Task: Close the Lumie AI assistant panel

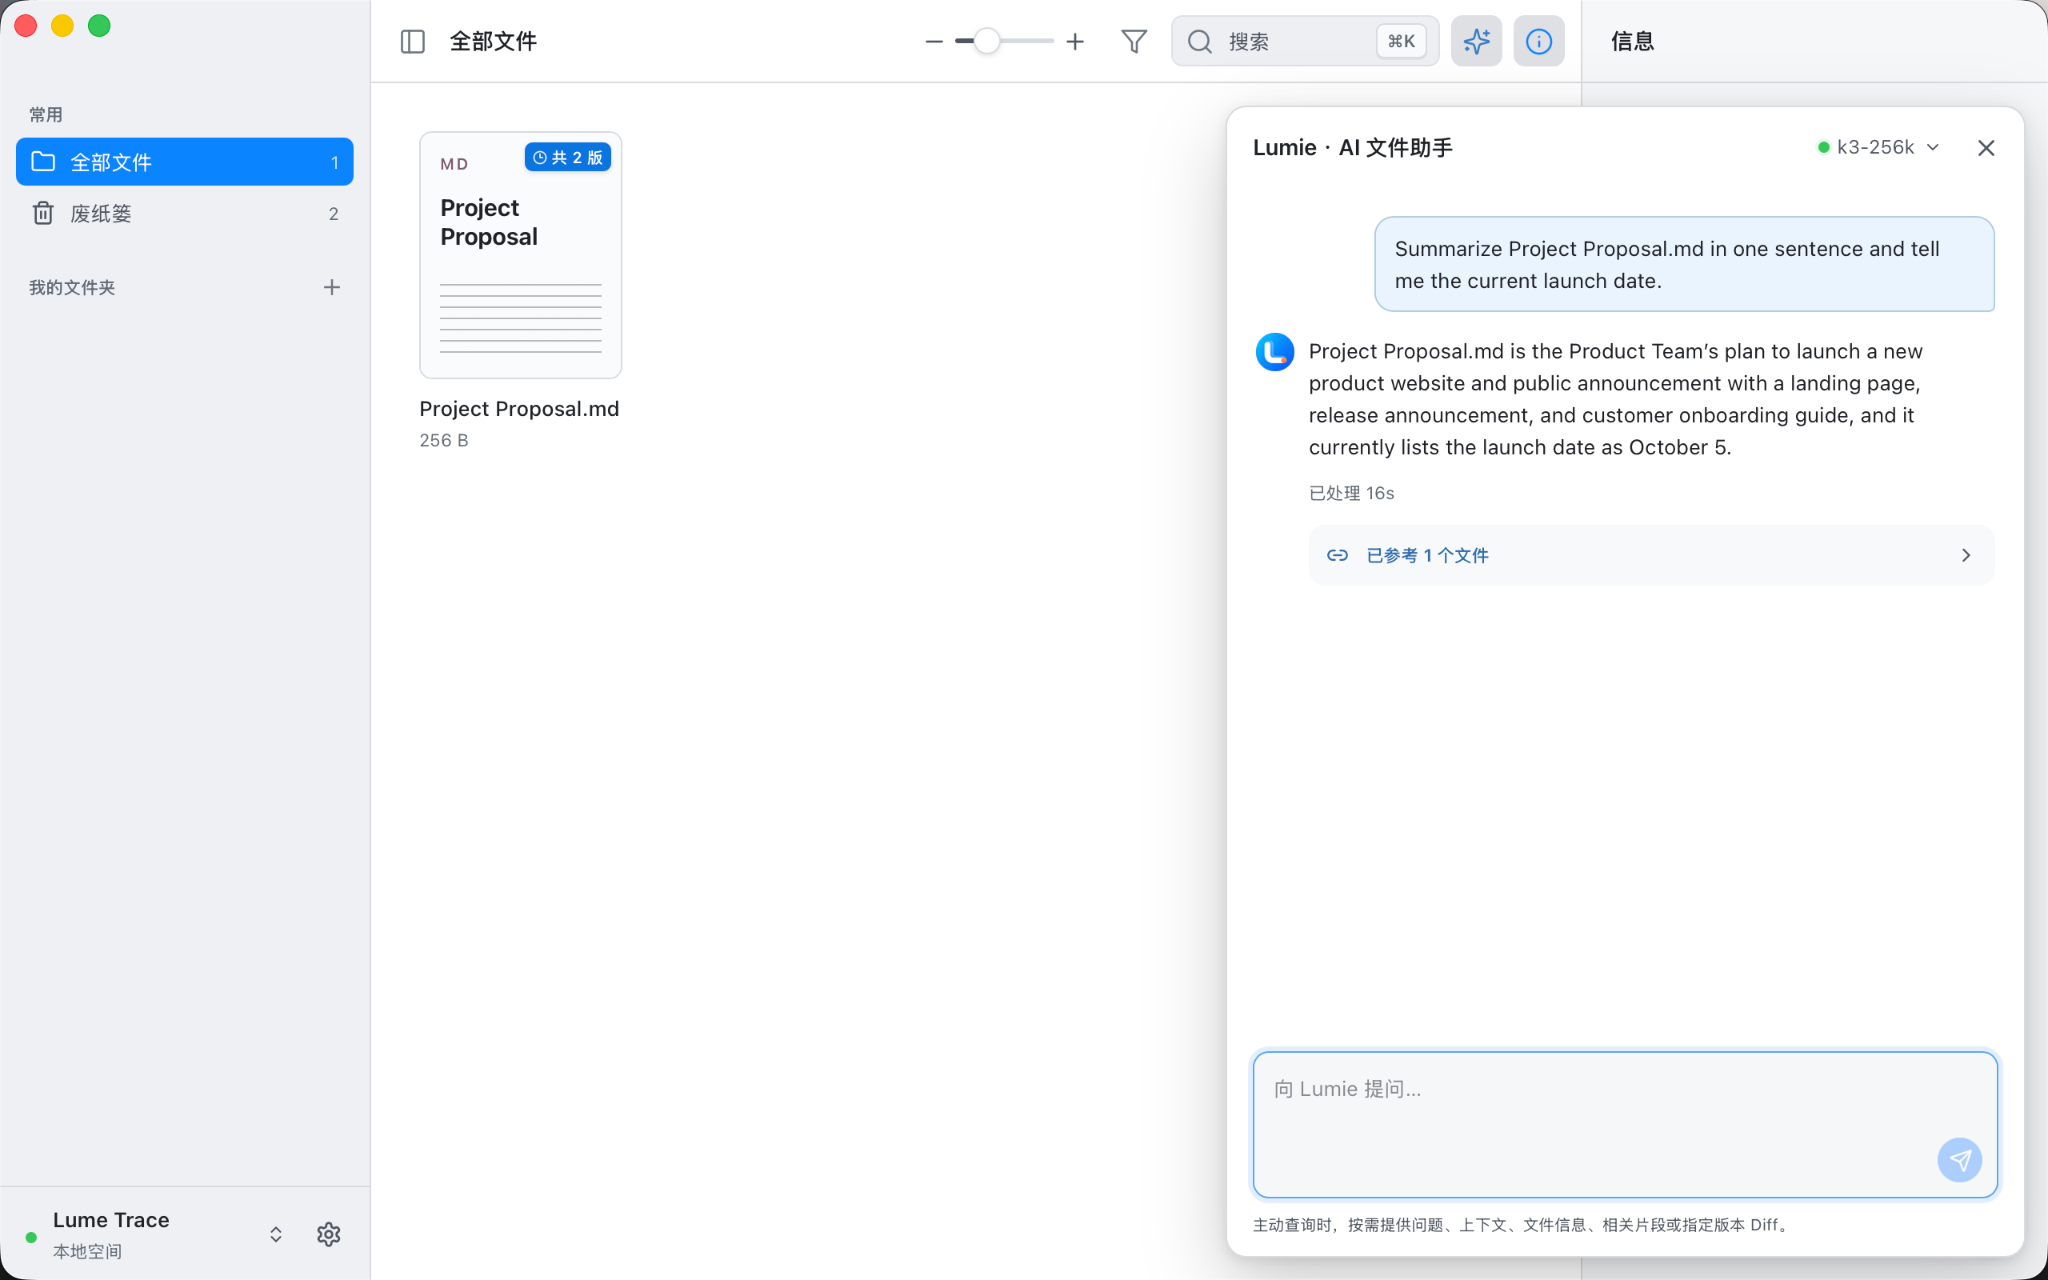Action: [x=1986, y=148]
